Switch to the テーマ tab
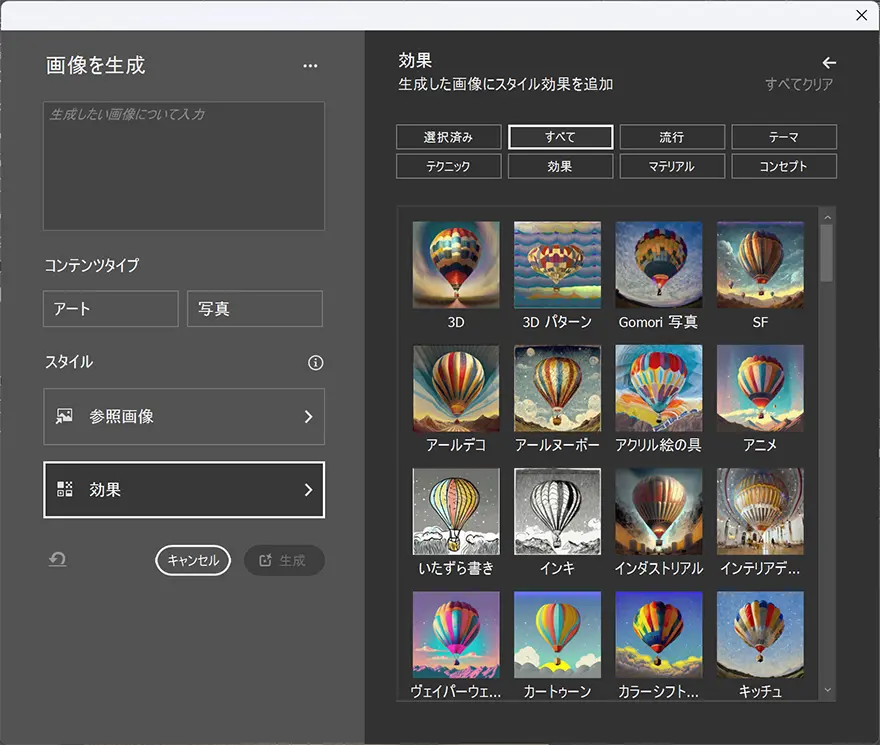The height and width of the screenshot is (745, 880). click(784, 137)
